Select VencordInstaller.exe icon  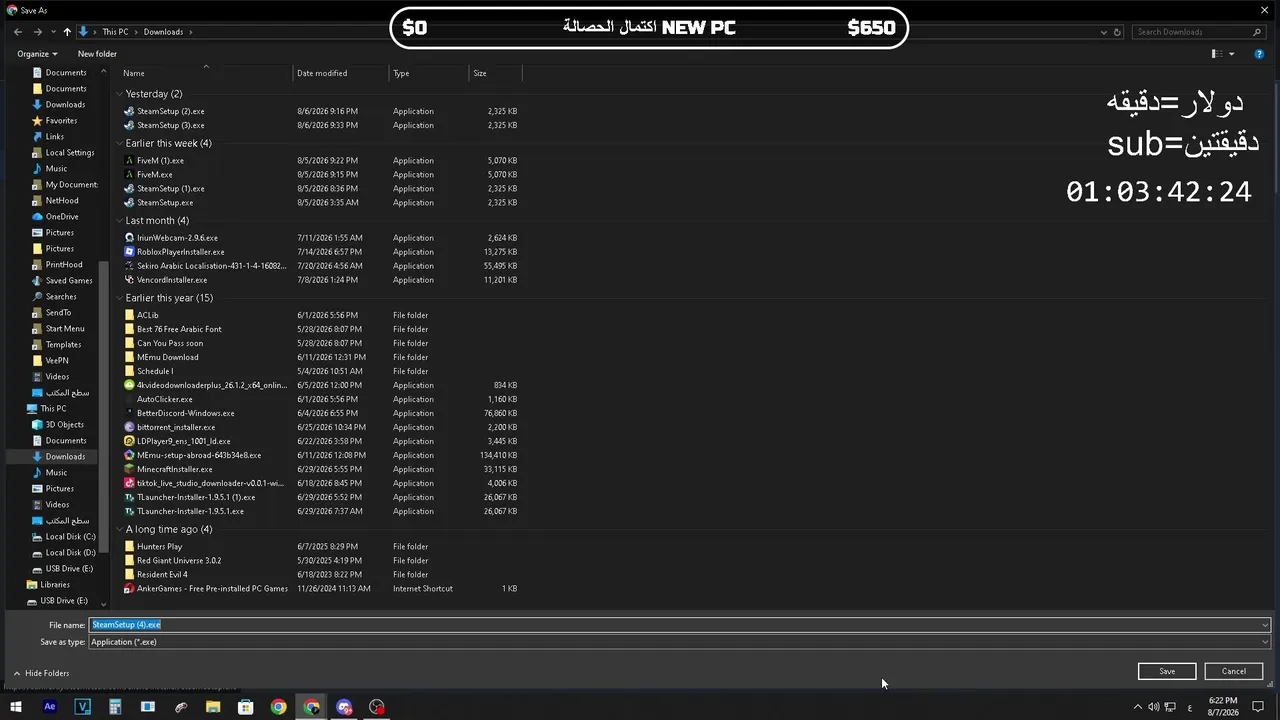point(129,280)
